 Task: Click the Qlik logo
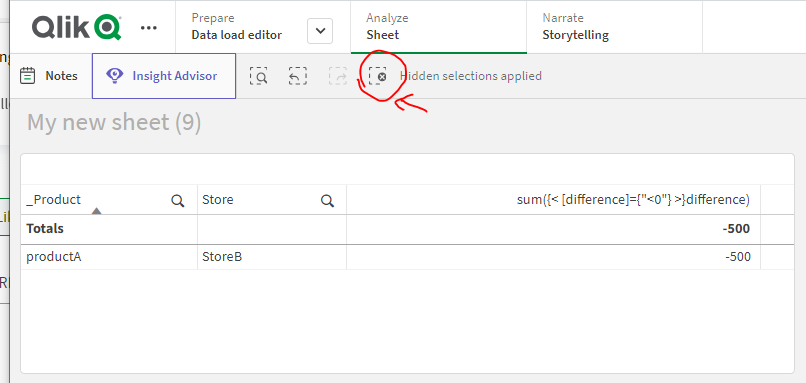77,27
